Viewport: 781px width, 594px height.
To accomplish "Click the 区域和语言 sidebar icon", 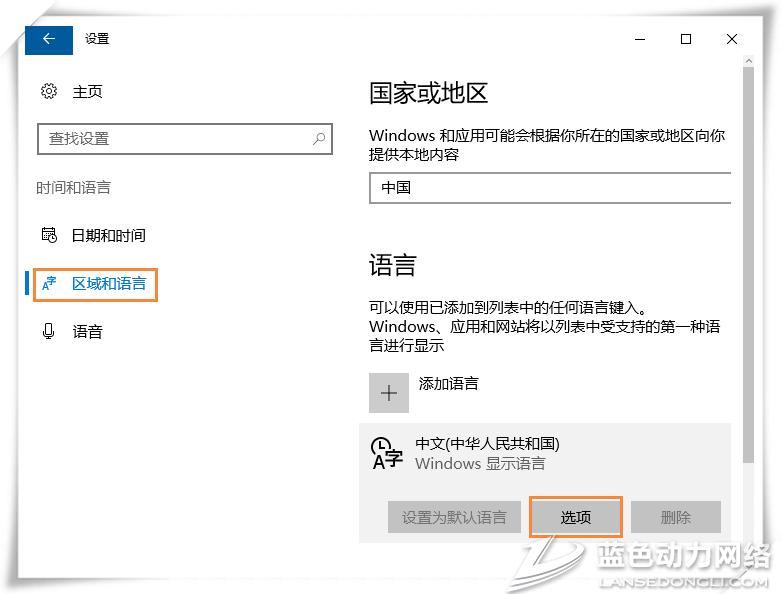I will coord(49,284).
